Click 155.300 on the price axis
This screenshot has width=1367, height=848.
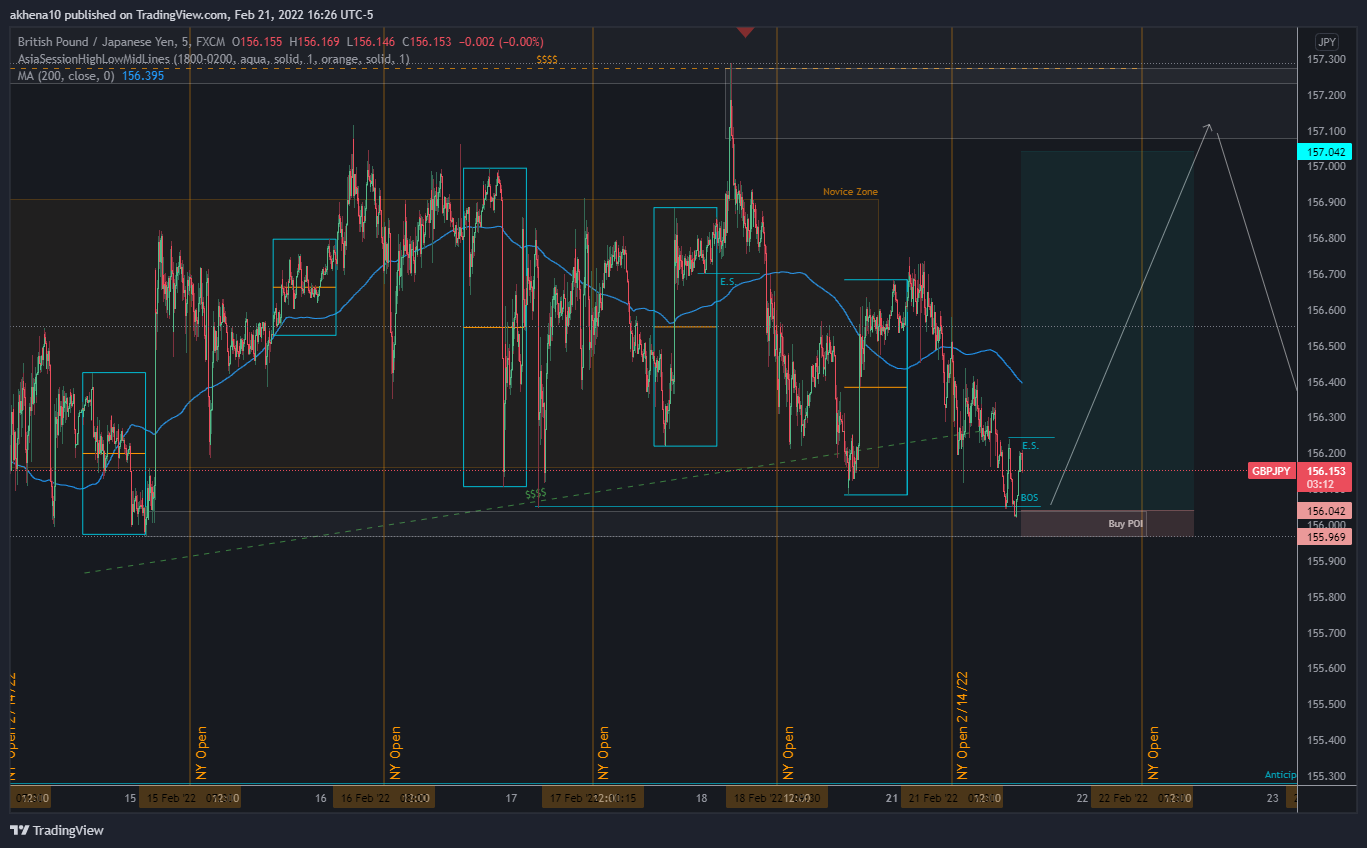click(x=1326, y=777)
